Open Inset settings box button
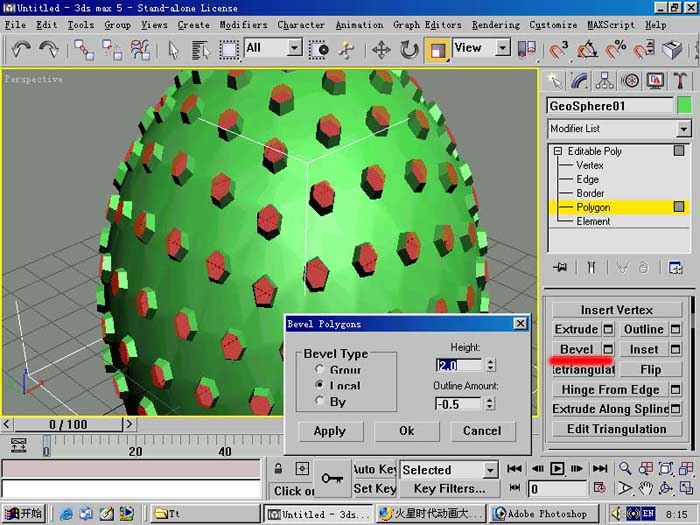Viewport: 700px width, 525px height. pos(675,349)
